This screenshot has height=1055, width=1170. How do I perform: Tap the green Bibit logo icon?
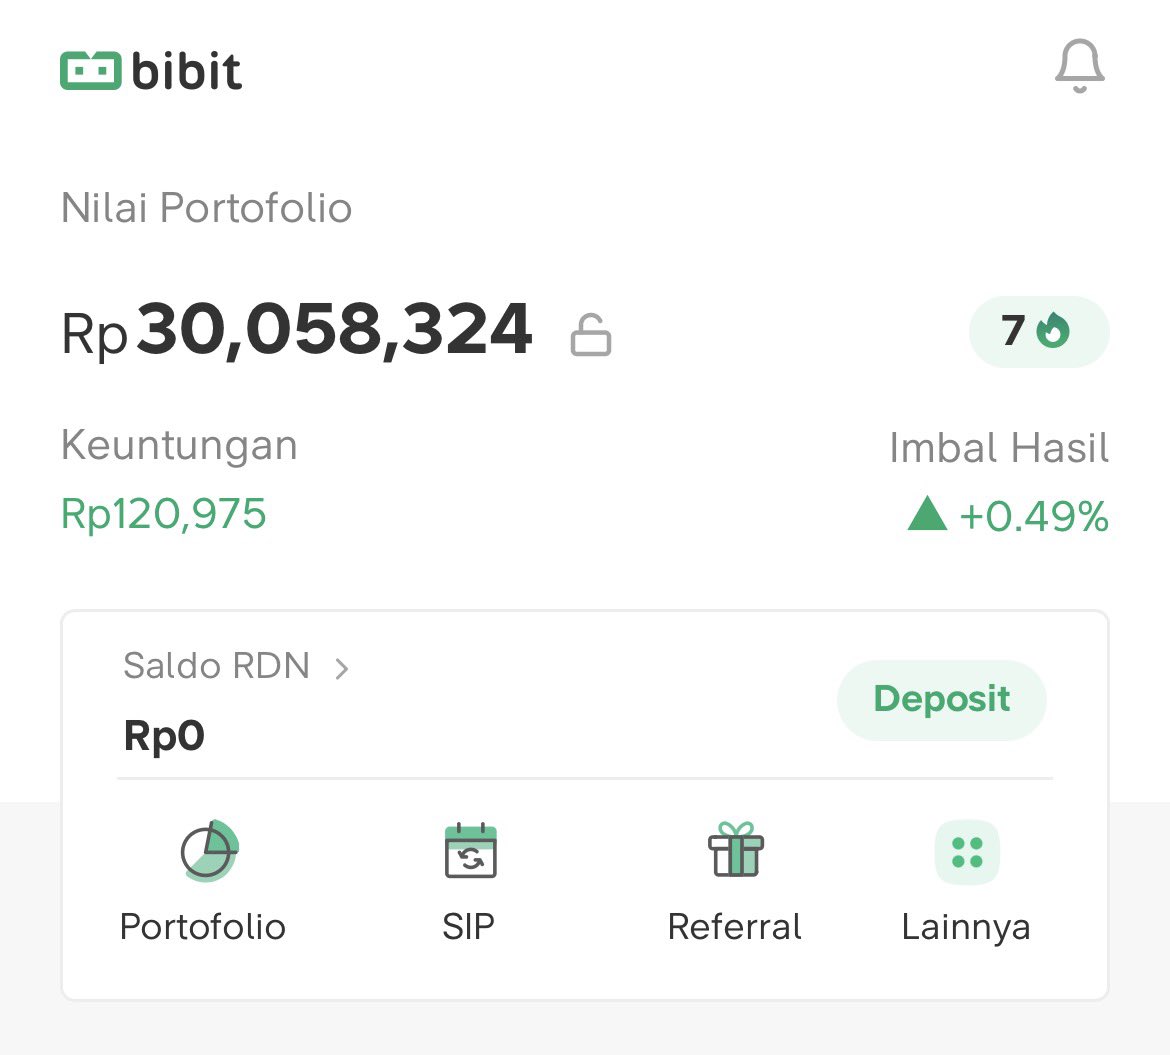click(90, 71)
